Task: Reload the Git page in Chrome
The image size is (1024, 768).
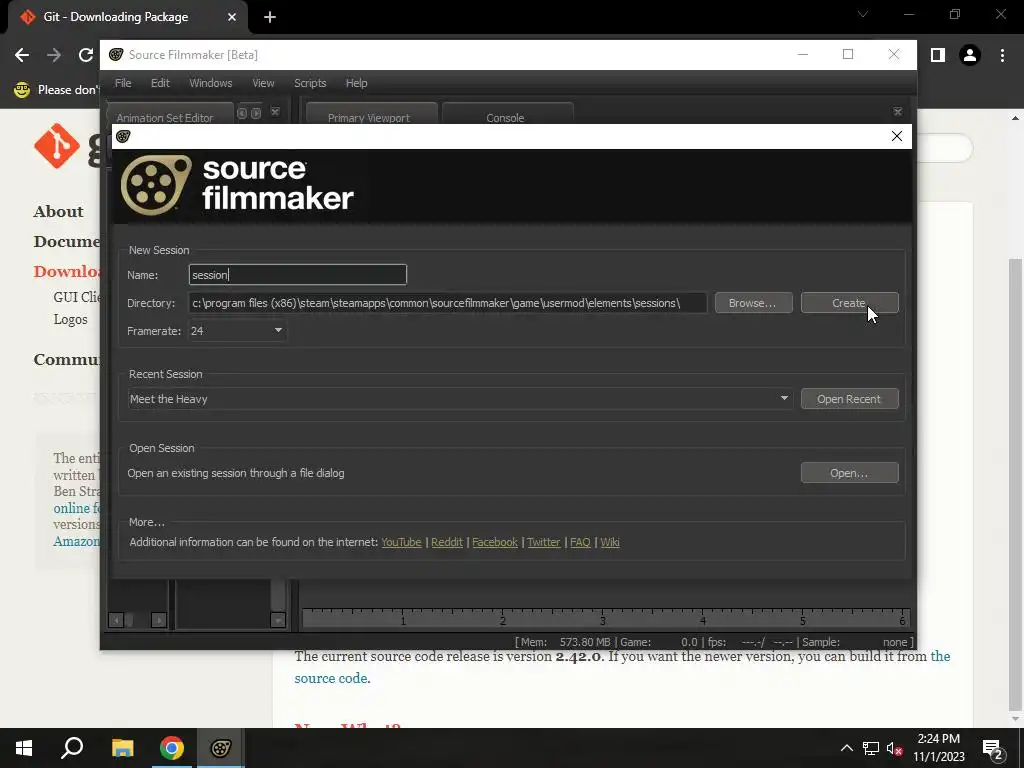Action: tap(86, 56)
